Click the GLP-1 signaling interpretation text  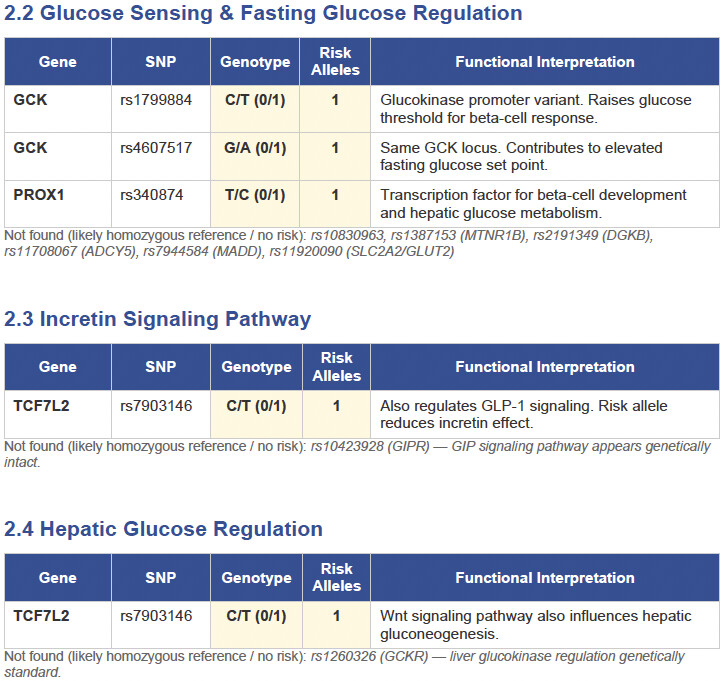tap(523, 415)
